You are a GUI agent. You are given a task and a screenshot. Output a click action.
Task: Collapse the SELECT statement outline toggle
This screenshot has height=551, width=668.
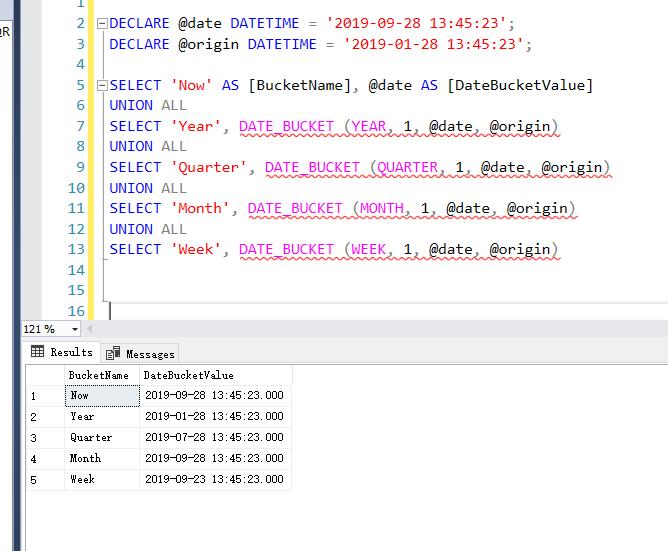click(x=102, y=86)
